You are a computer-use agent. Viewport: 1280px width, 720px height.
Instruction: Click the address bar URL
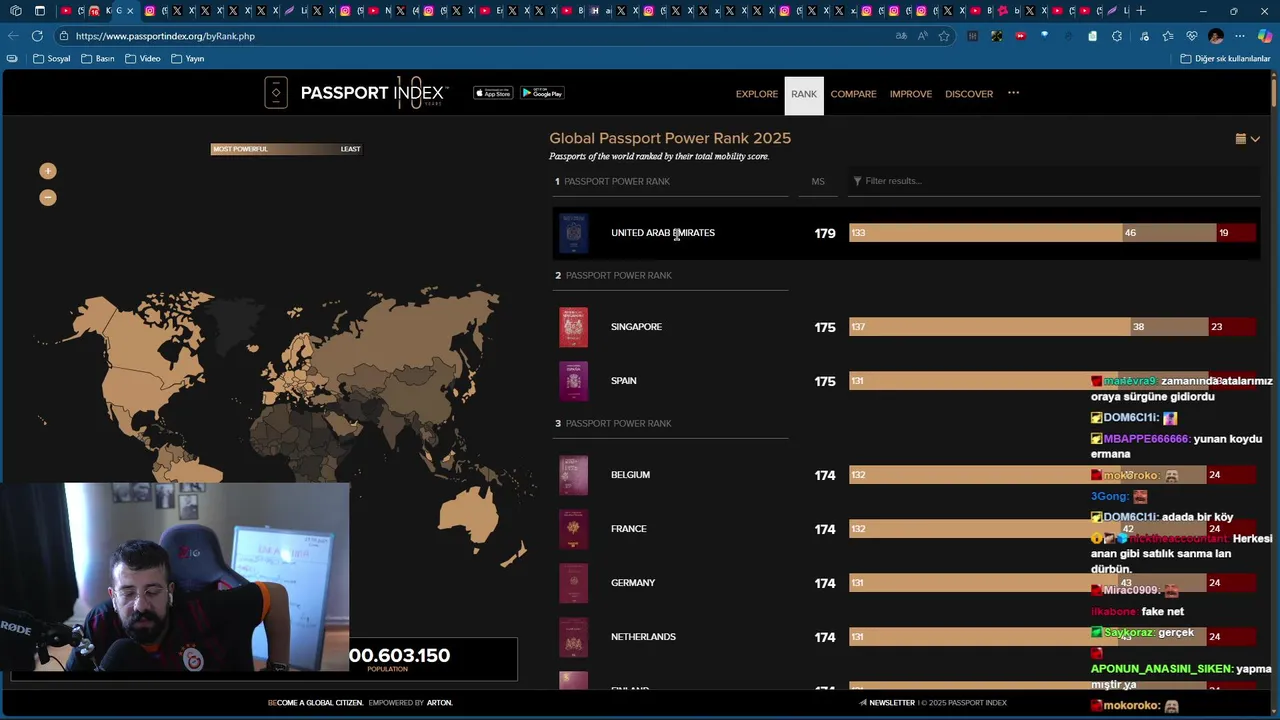point(165,36)
